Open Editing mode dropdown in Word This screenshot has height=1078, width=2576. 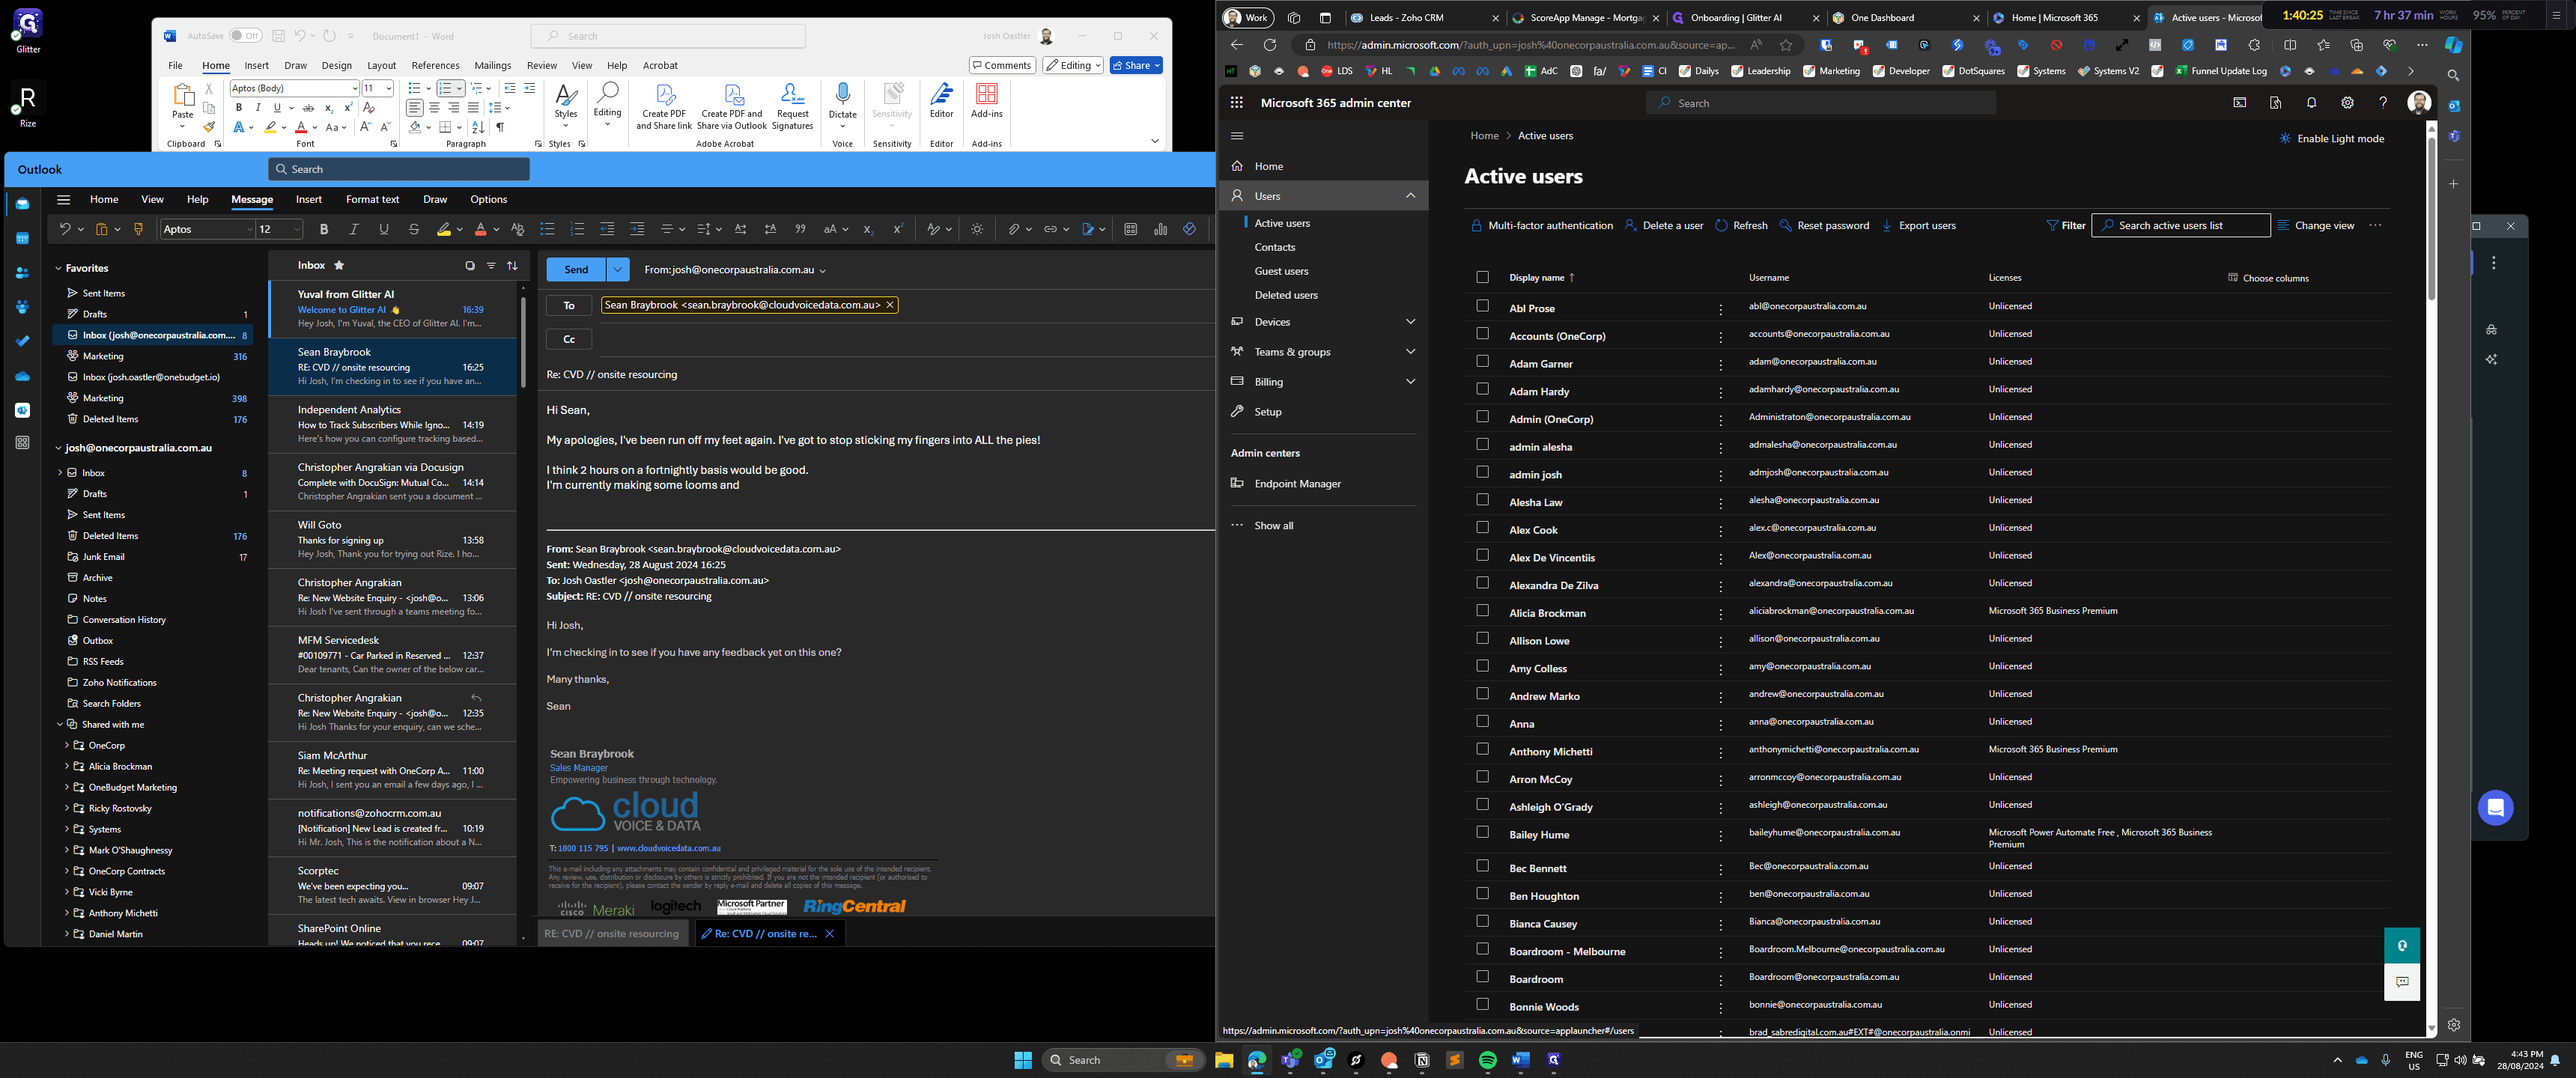pos(1072,65)
